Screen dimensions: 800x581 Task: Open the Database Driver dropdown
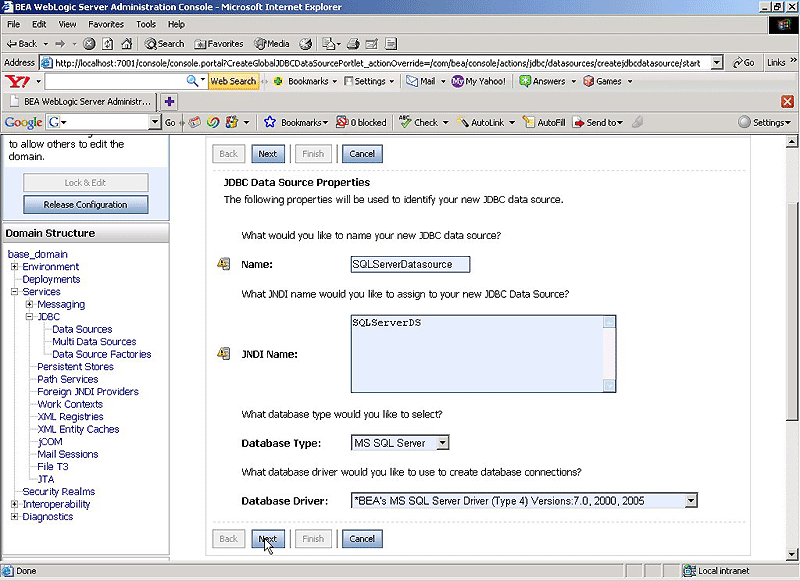[x=691, y=501]
